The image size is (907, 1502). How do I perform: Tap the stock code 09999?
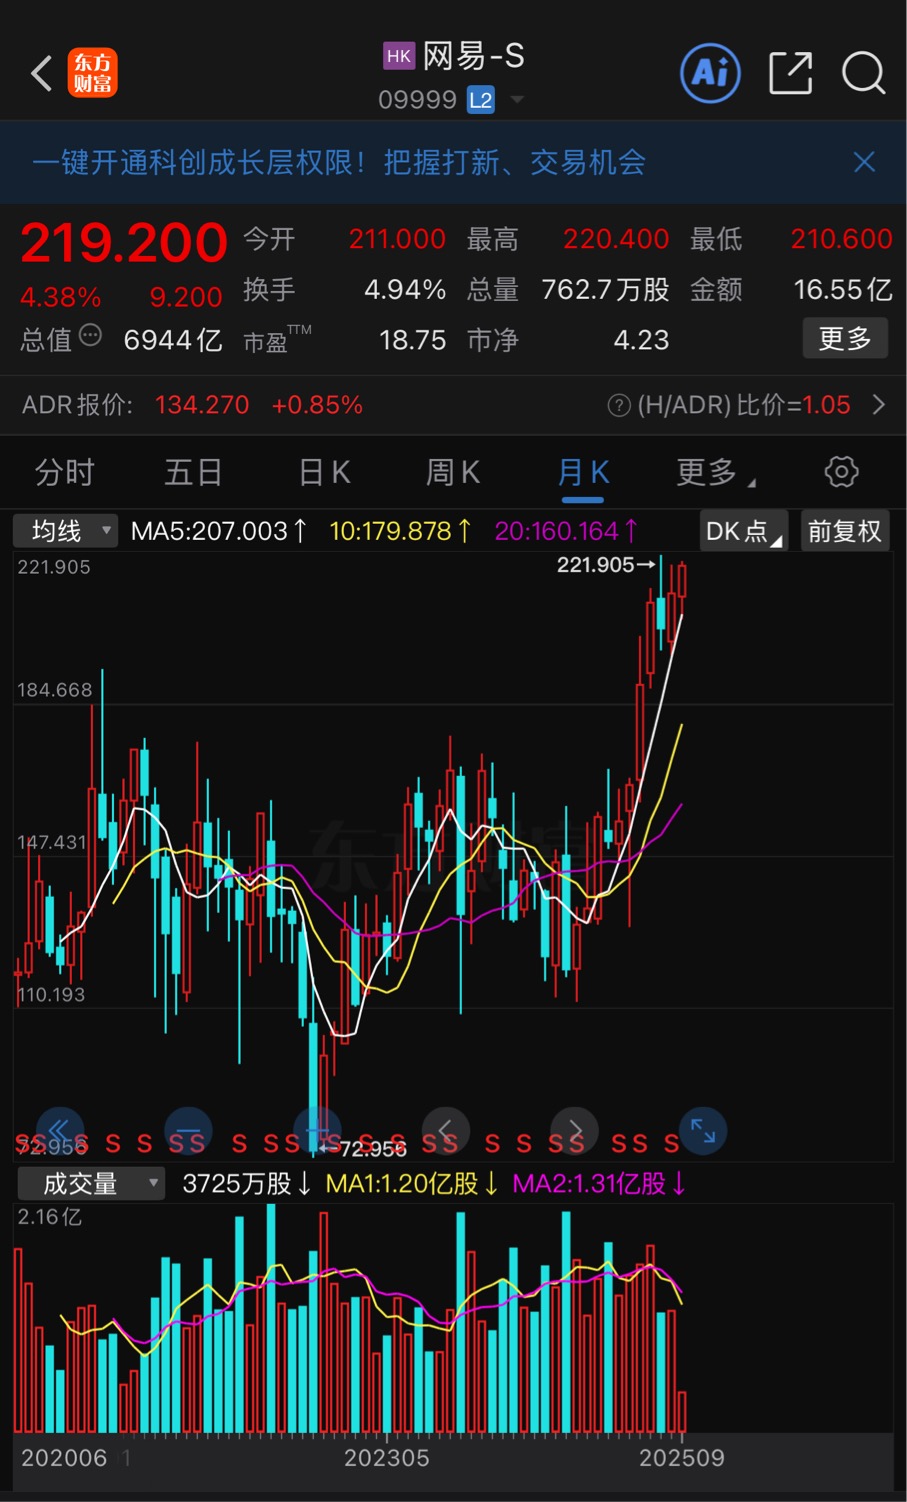click(x=417, y=100)
